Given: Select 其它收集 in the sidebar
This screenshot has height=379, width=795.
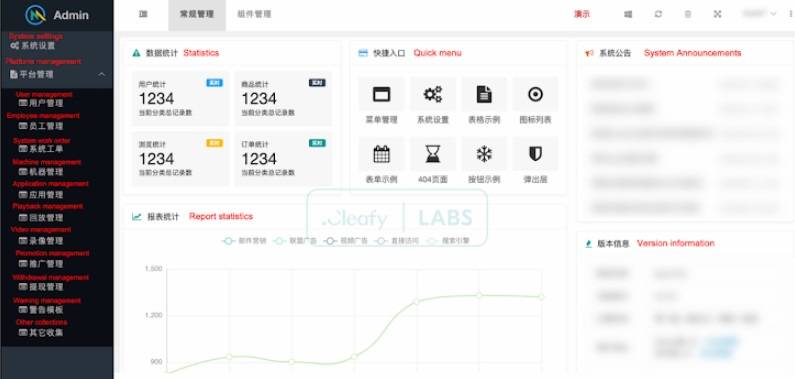Looking at the screenshot, I should tap(41, 333).
